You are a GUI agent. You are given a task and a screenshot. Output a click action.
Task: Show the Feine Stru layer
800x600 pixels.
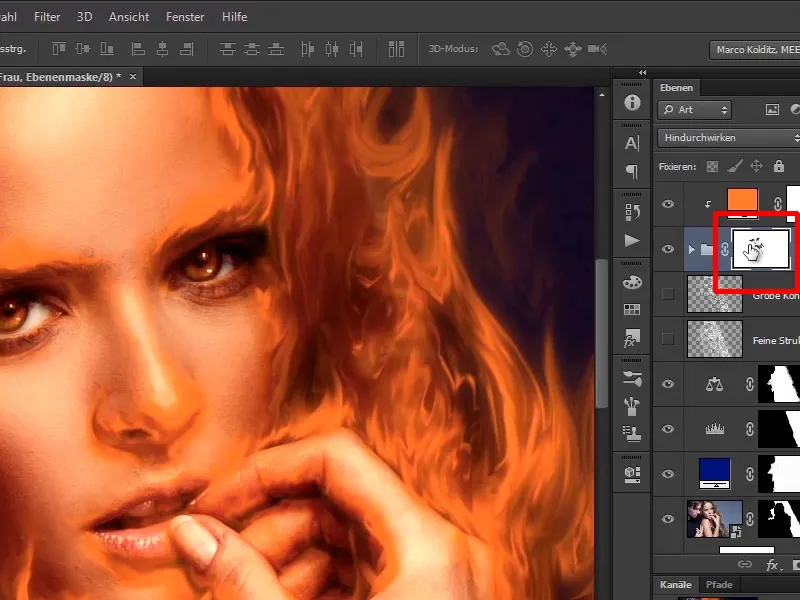point(668,339)
